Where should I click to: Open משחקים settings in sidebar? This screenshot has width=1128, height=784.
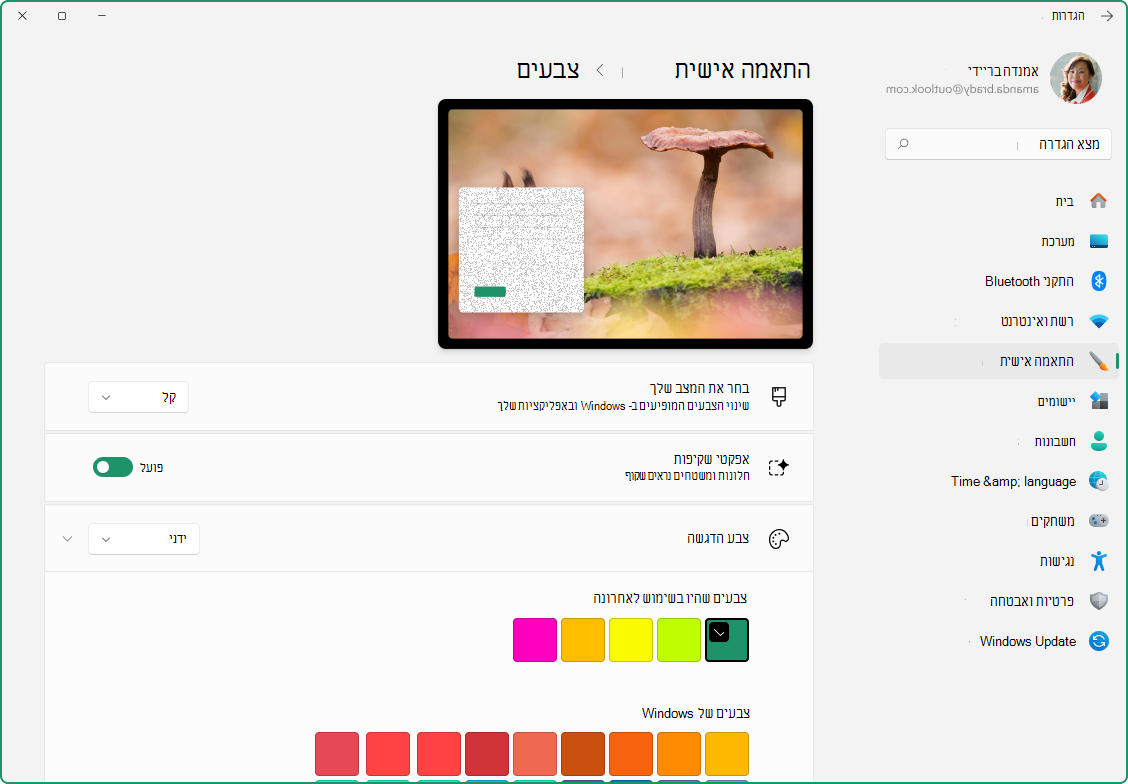[999, 521]
